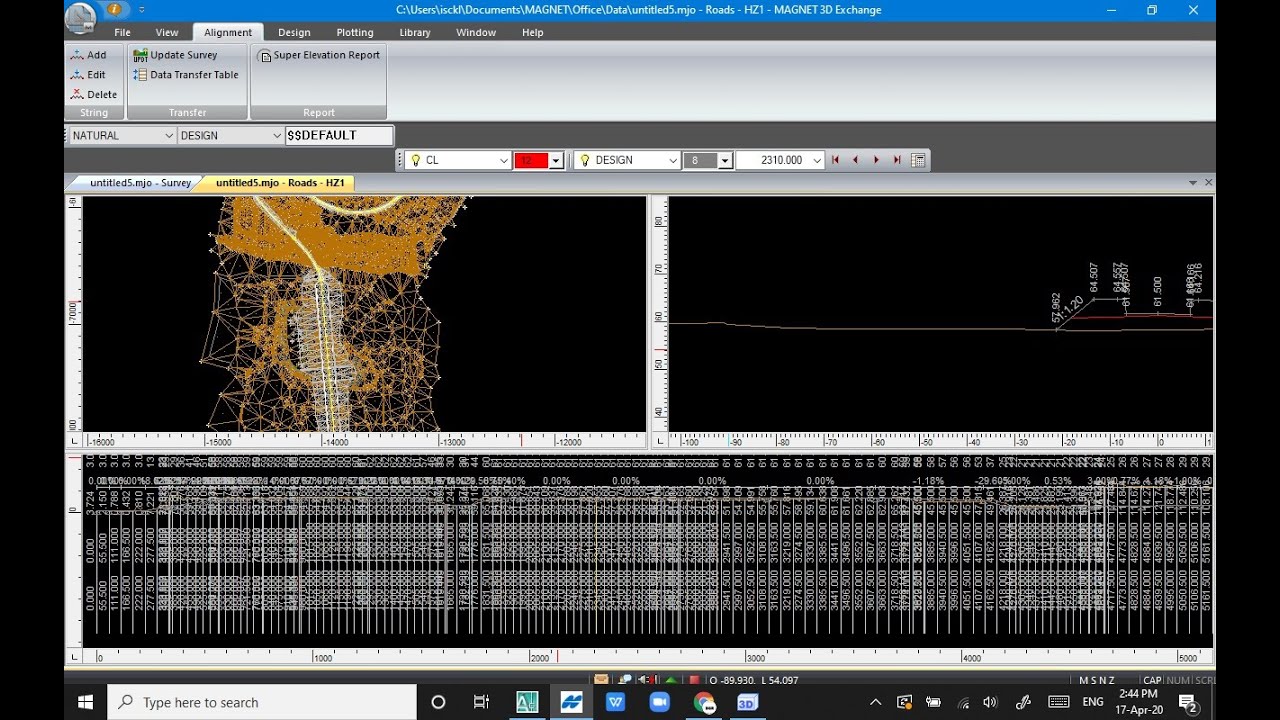Open the Wi-Fi network tray icon
The image size is (1280, 720).
pos(963,702)
